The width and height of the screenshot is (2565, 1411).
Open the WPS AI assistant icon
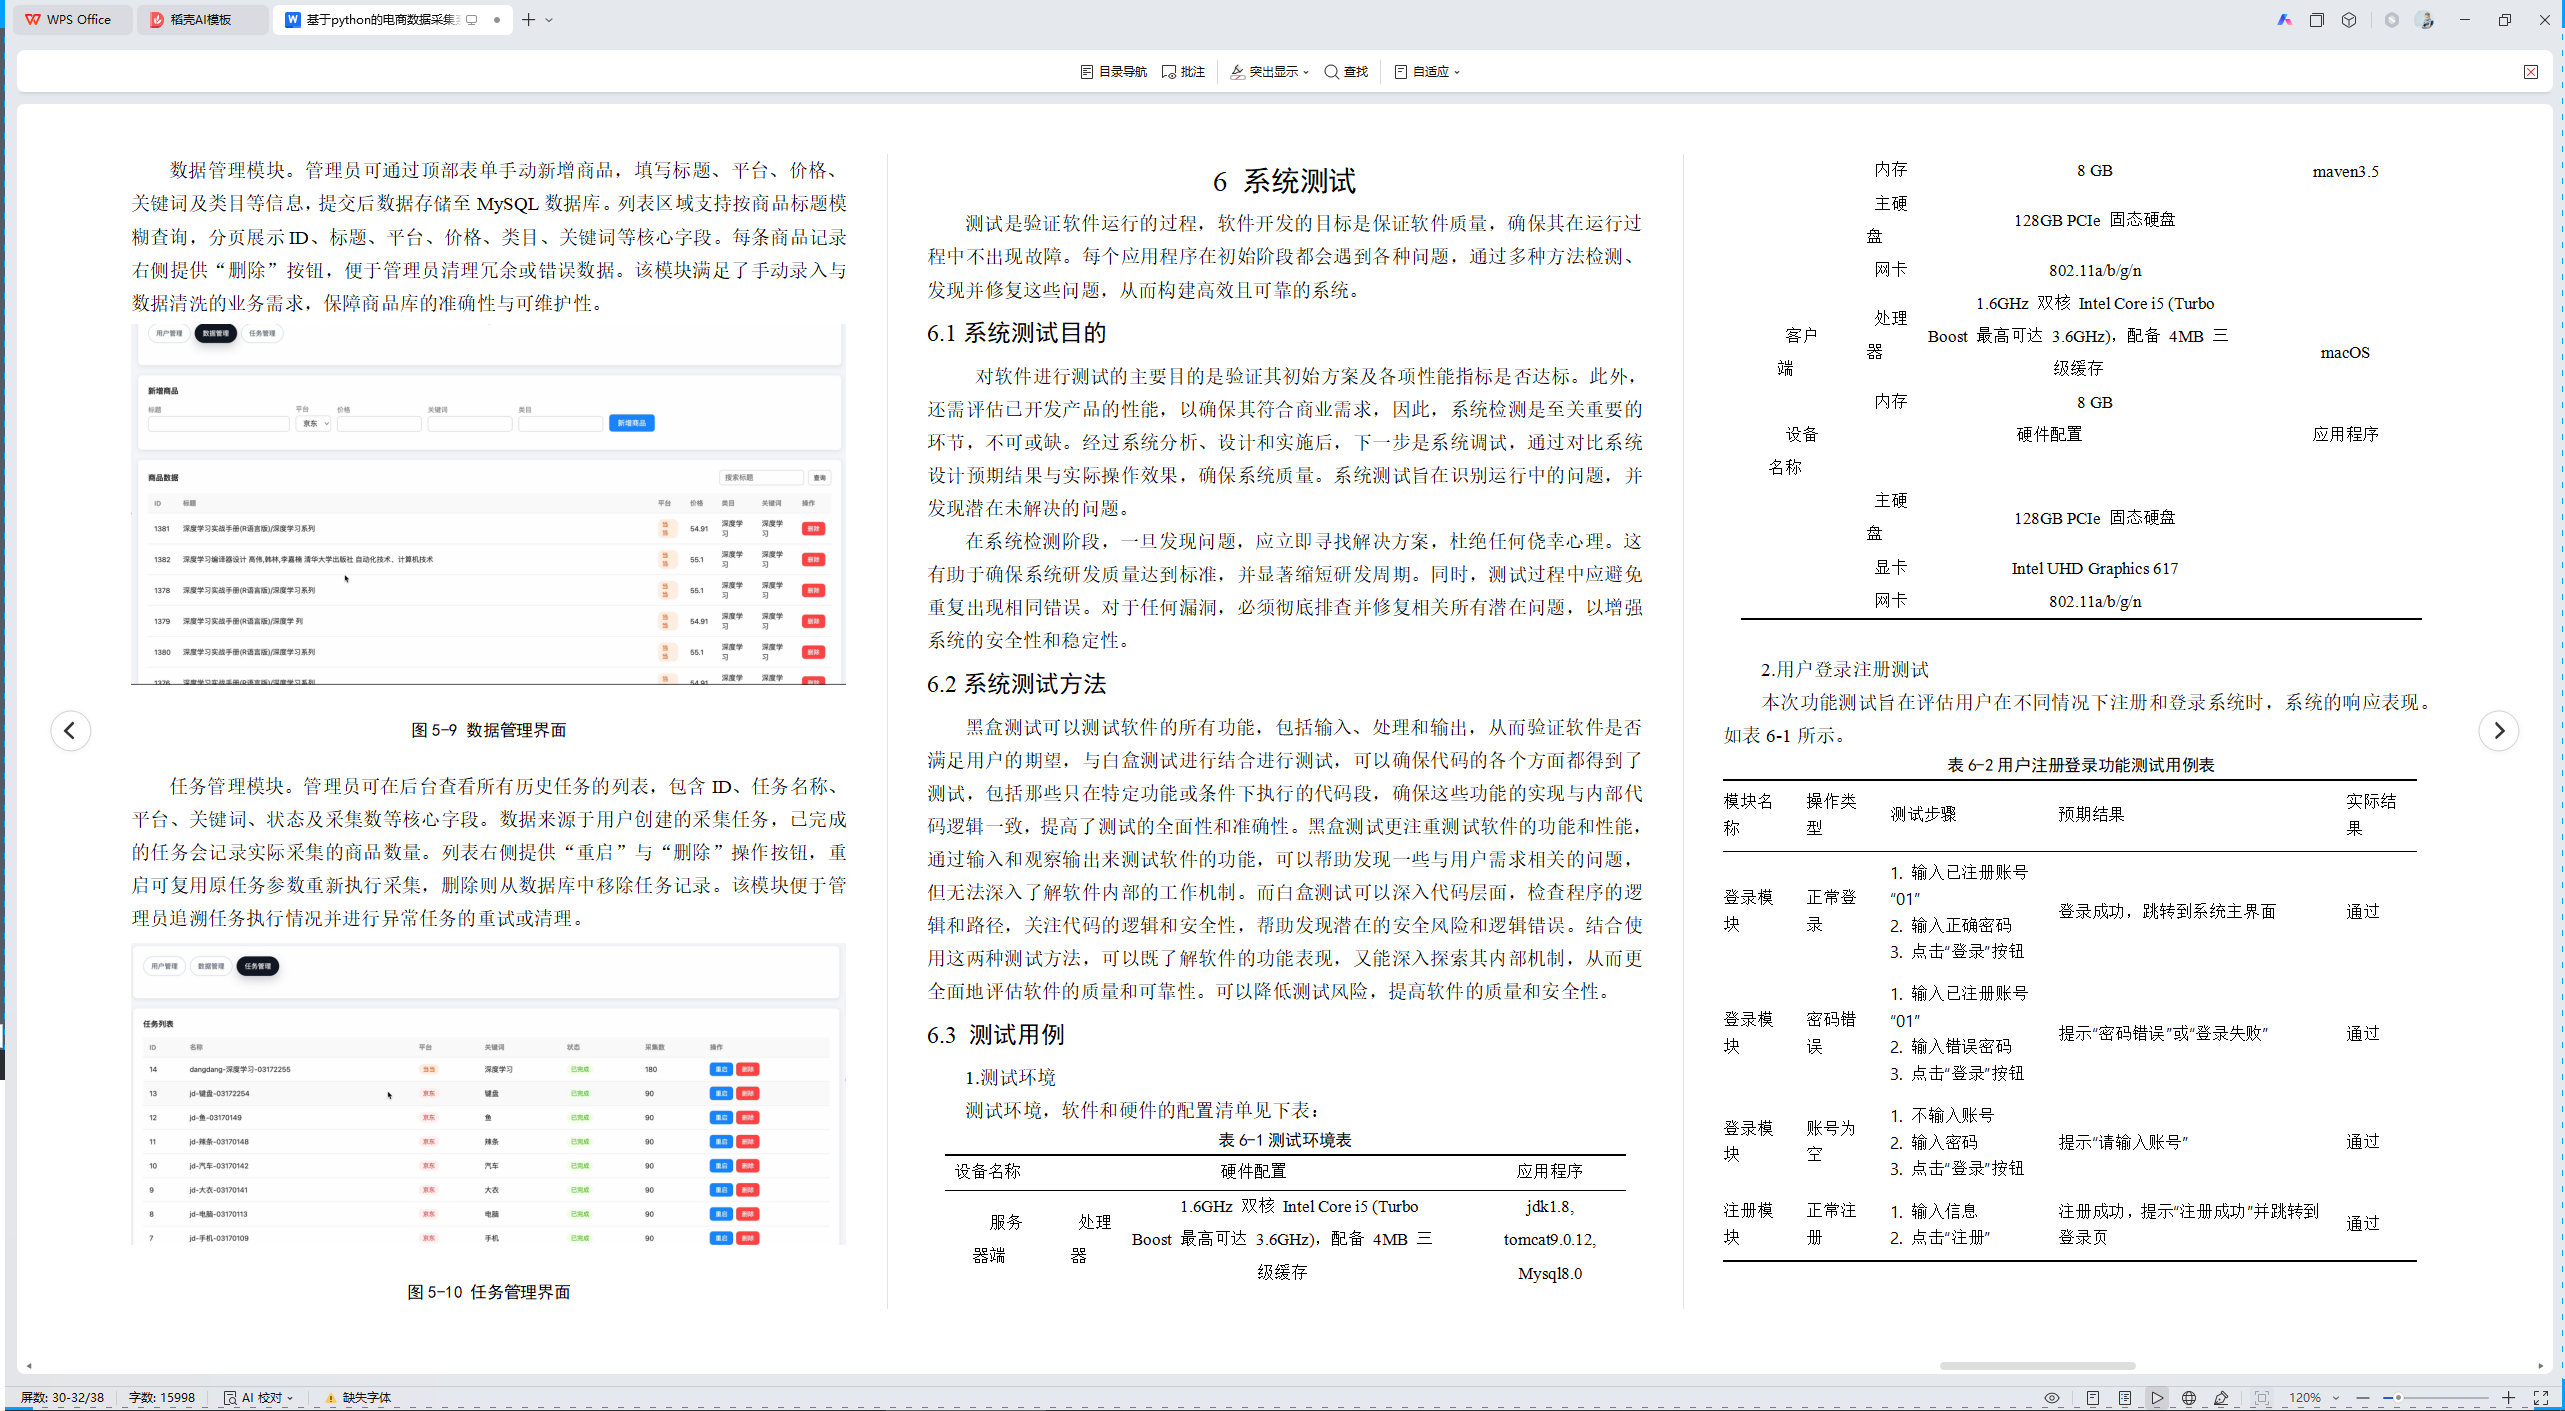[2284, 20]
